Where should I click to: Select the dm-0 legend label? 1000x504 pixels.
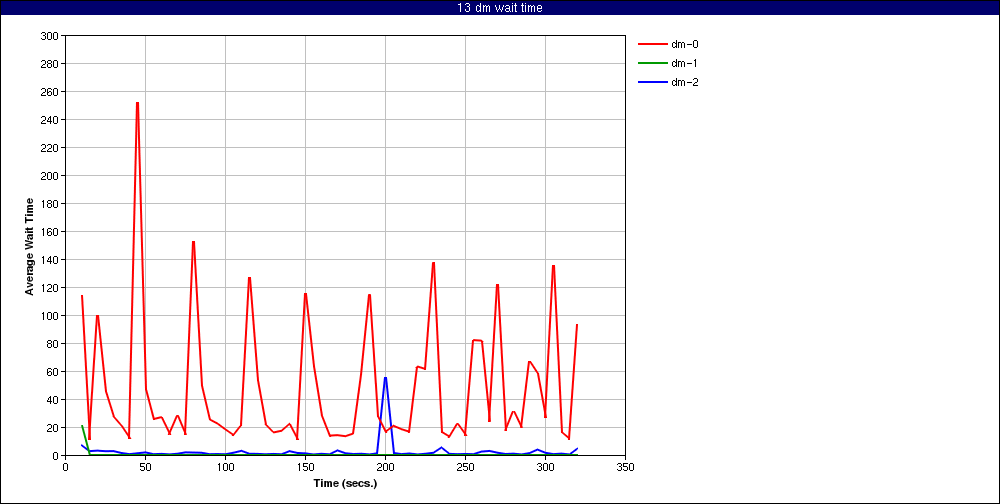(x=684, y=44)
